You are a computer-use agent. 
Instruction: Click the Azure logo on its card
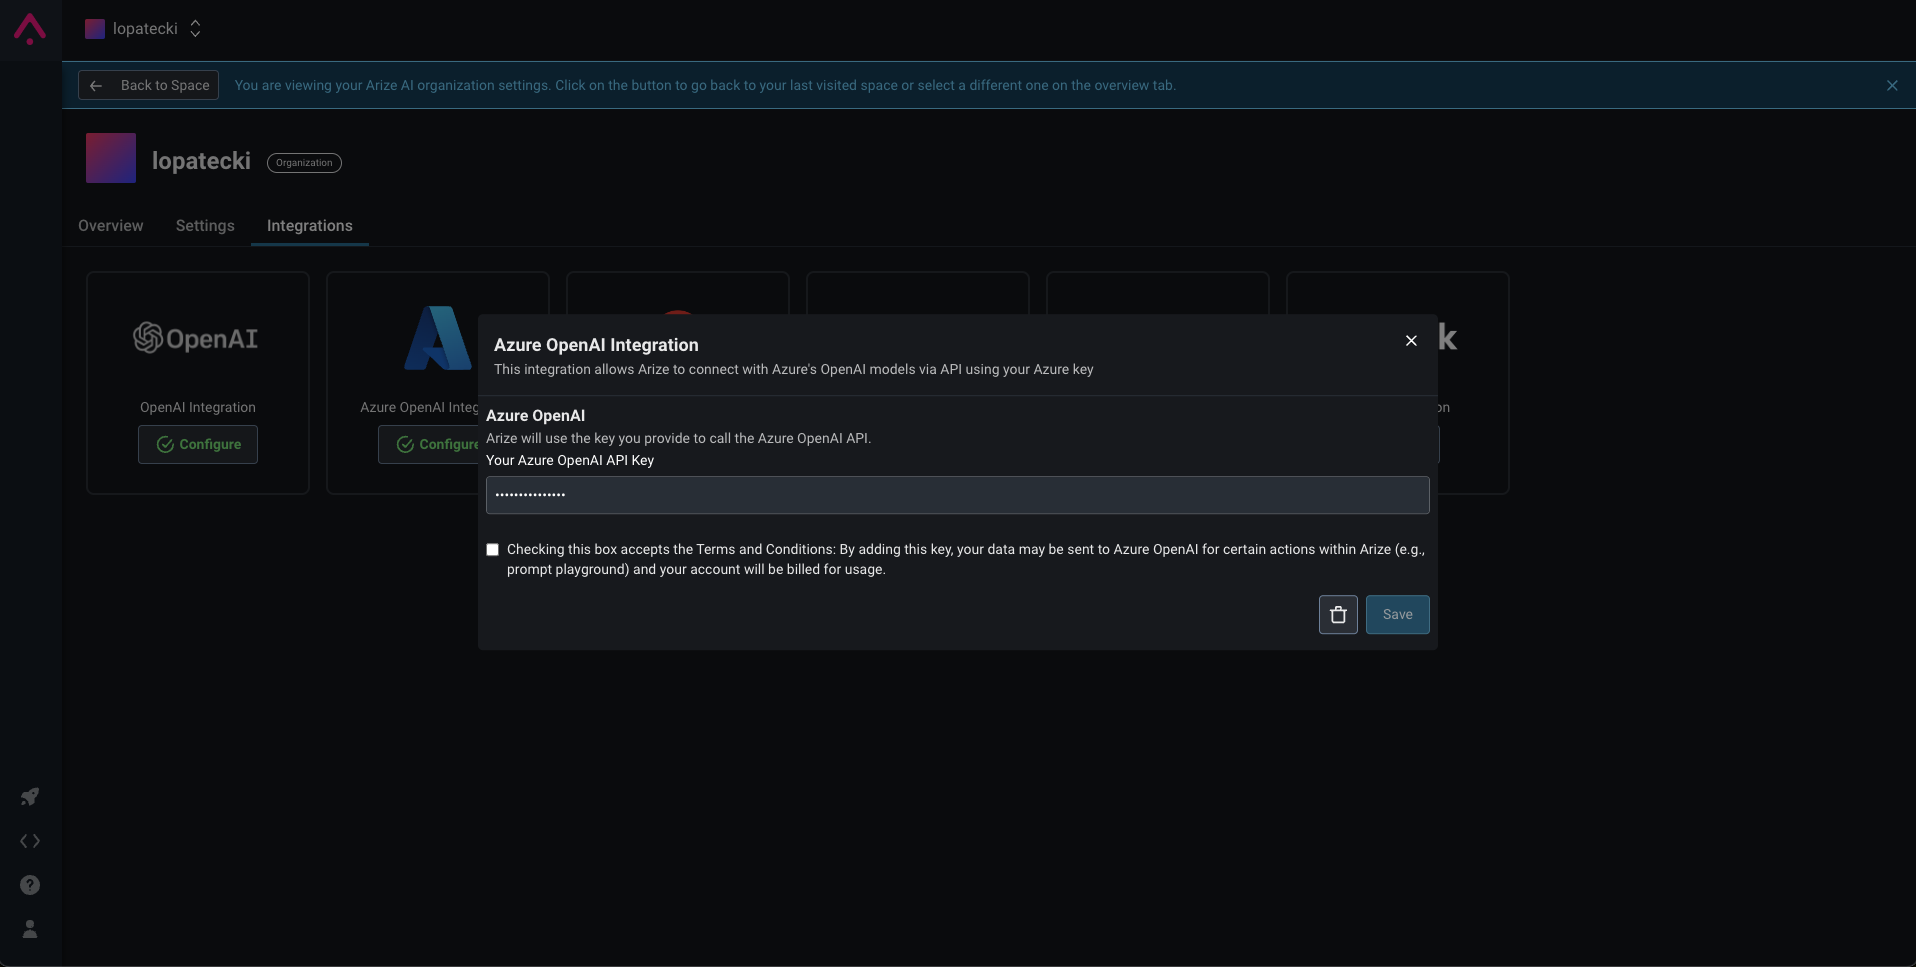coord(437,338)
